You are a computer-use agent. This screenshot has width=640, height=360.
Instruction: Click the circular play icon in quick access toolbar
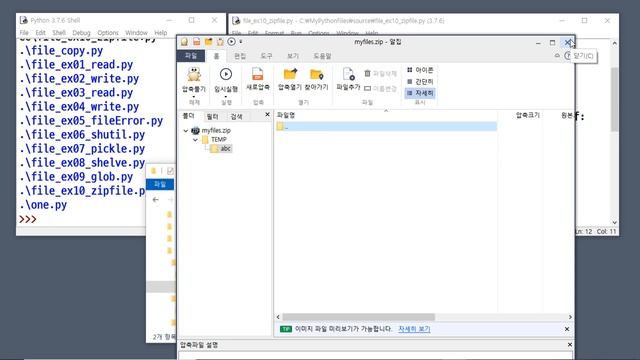(x=231, y=42)
